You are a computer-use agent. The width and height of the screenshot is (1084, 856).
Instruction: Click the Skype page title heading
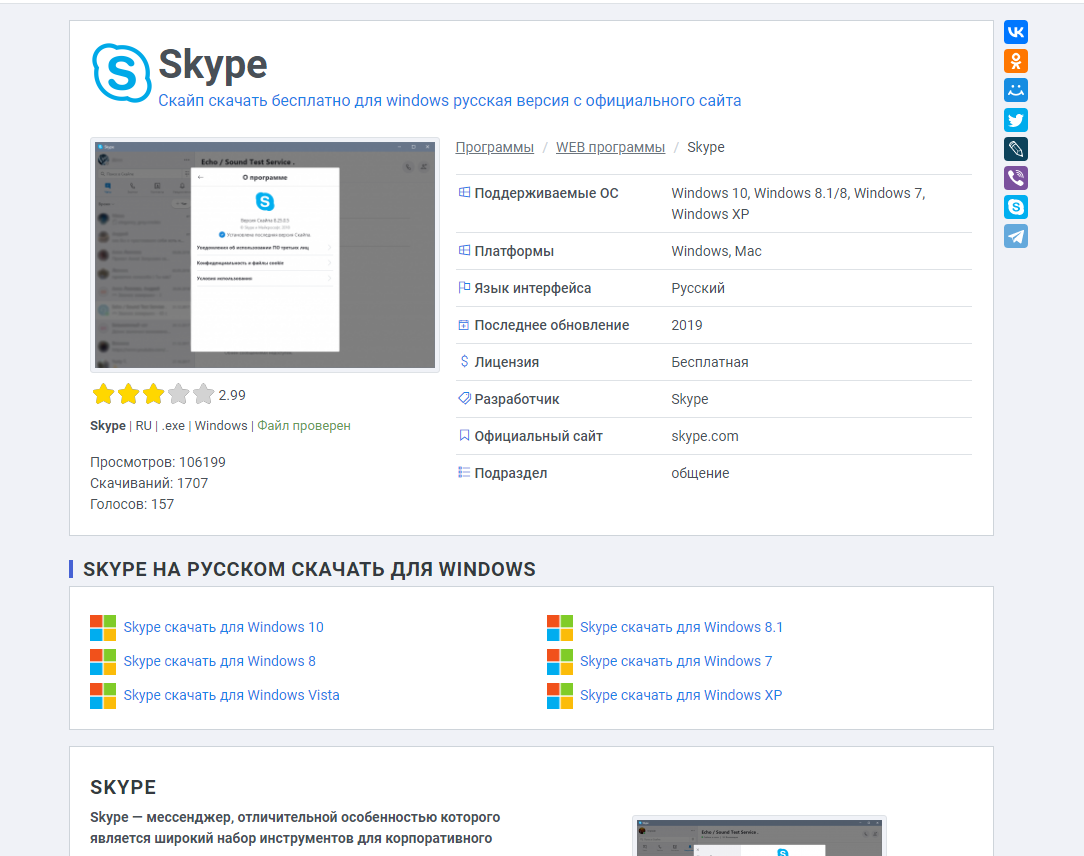(x=213, y=66)
